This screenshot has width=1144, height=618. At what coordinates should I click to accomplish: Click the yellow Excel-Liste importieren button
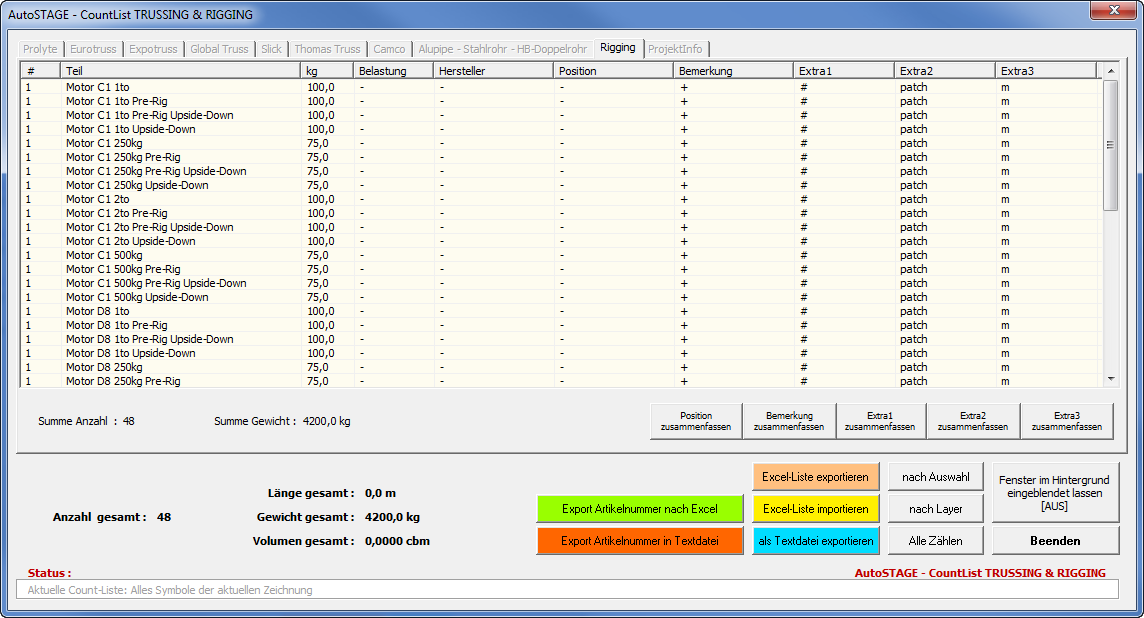815,509
